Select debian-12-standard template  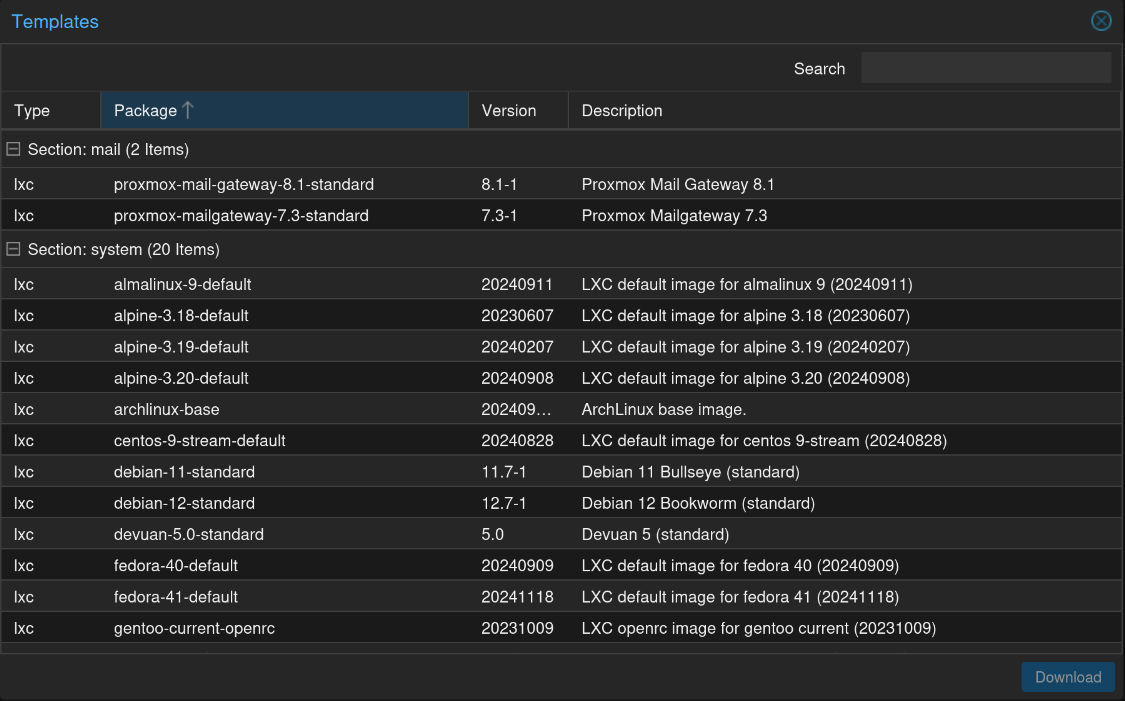pyautogui.click(x=184, y=503)
